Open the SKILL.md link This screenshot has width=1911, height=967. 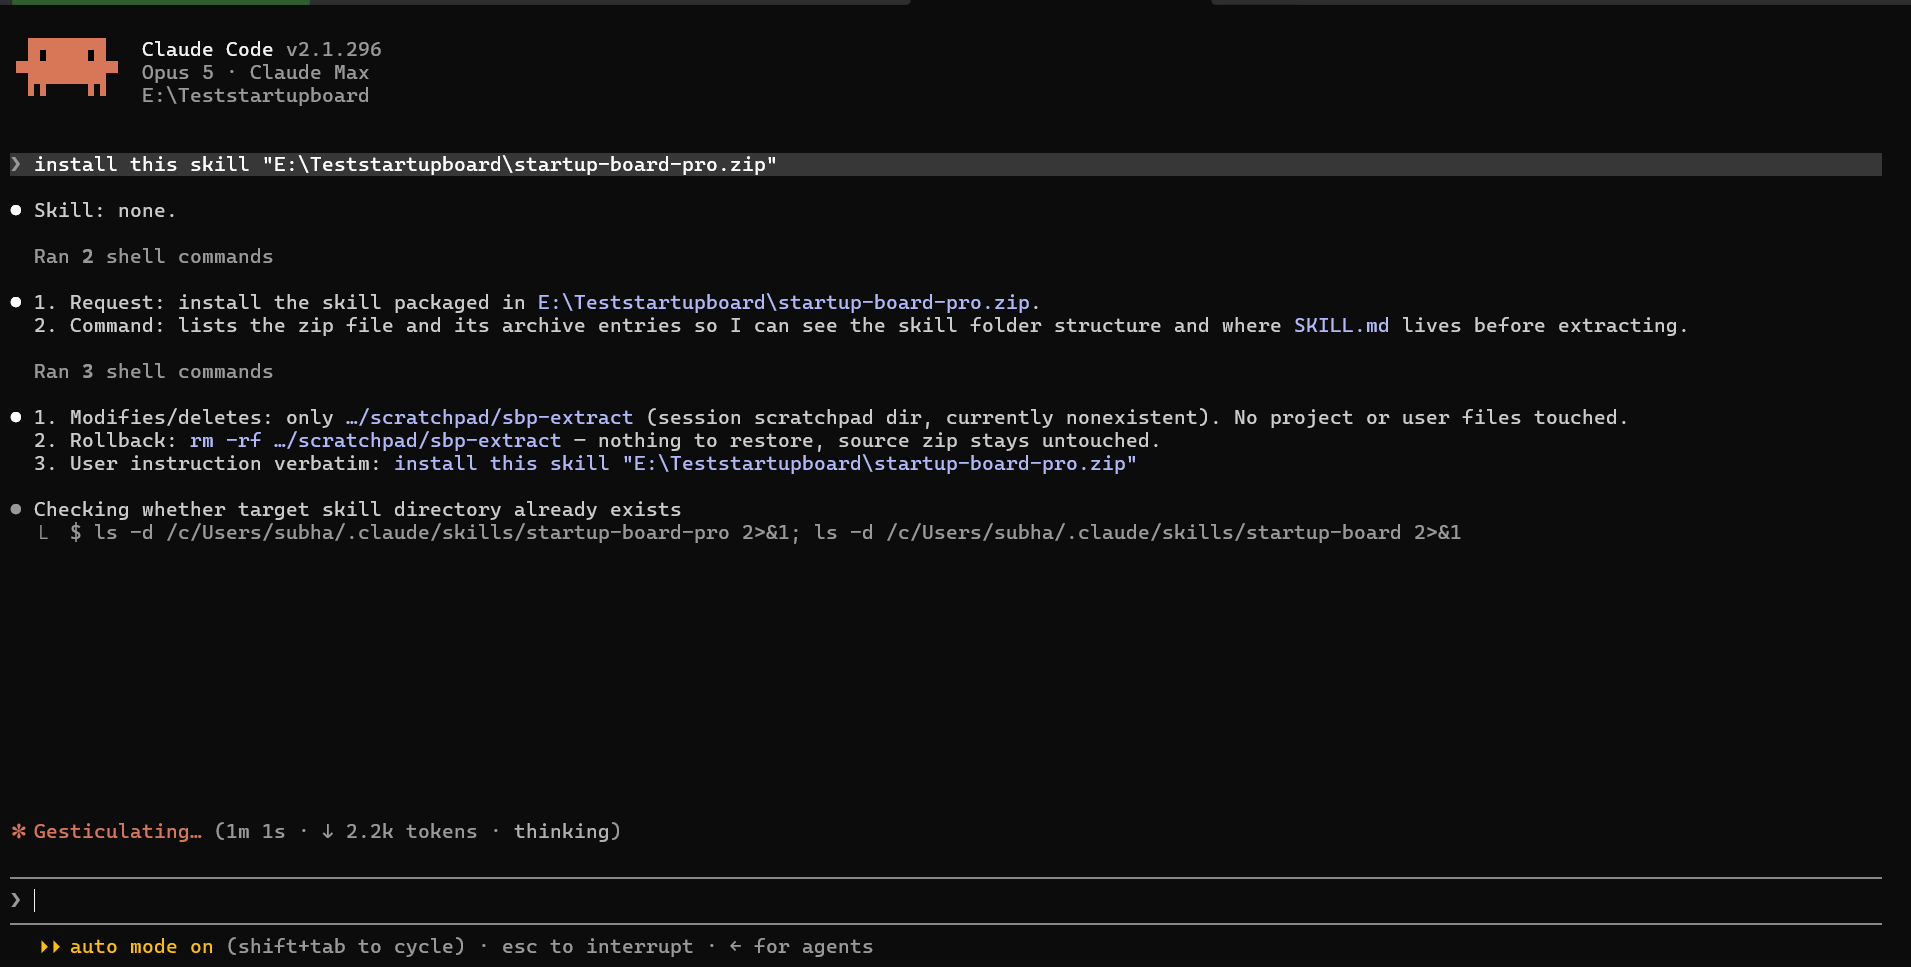click(1341, 325)
